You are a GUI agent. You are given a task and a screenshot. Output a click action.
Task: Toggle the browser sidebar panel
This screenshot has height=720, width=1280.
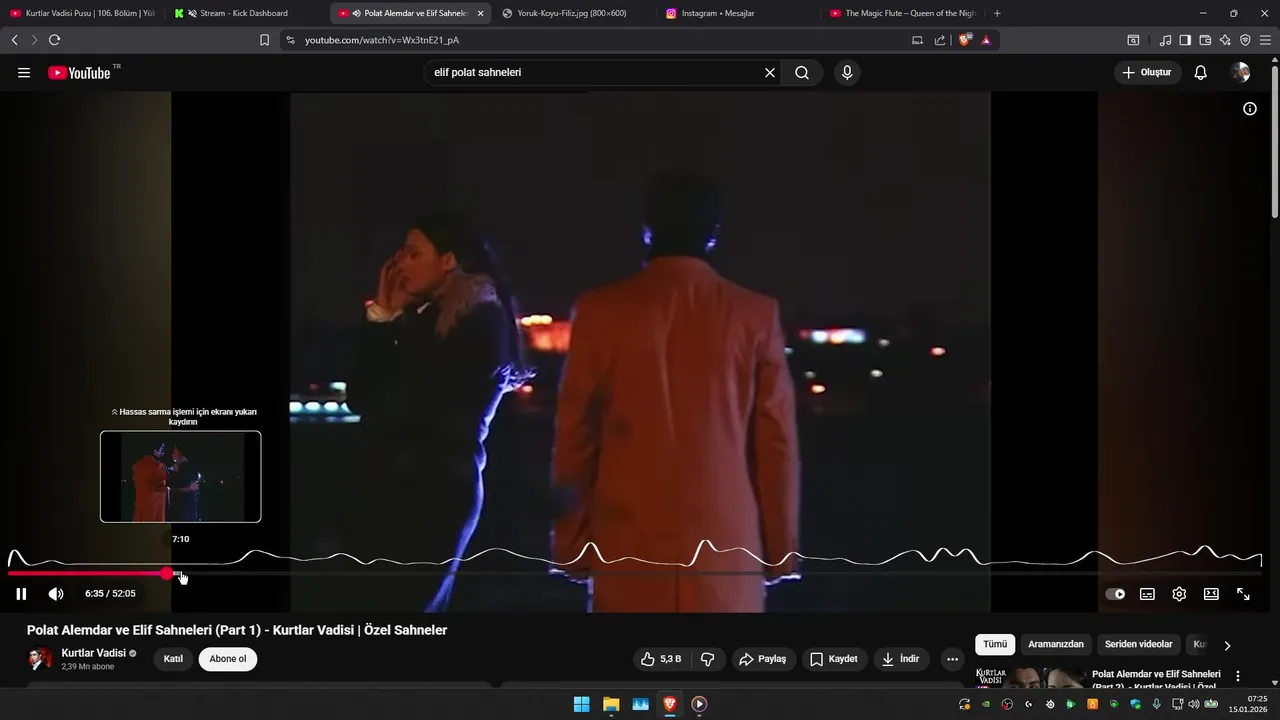click(1185, 40)
